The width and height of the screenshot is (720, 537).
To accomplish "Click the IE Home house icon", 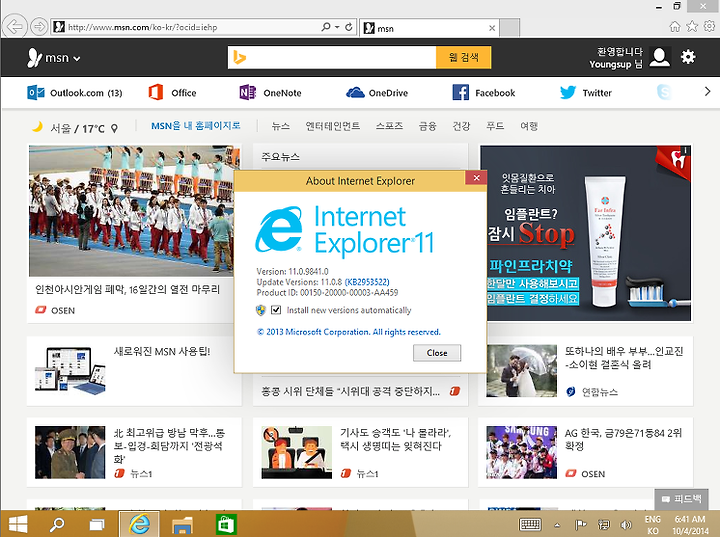I will (675, 27).
